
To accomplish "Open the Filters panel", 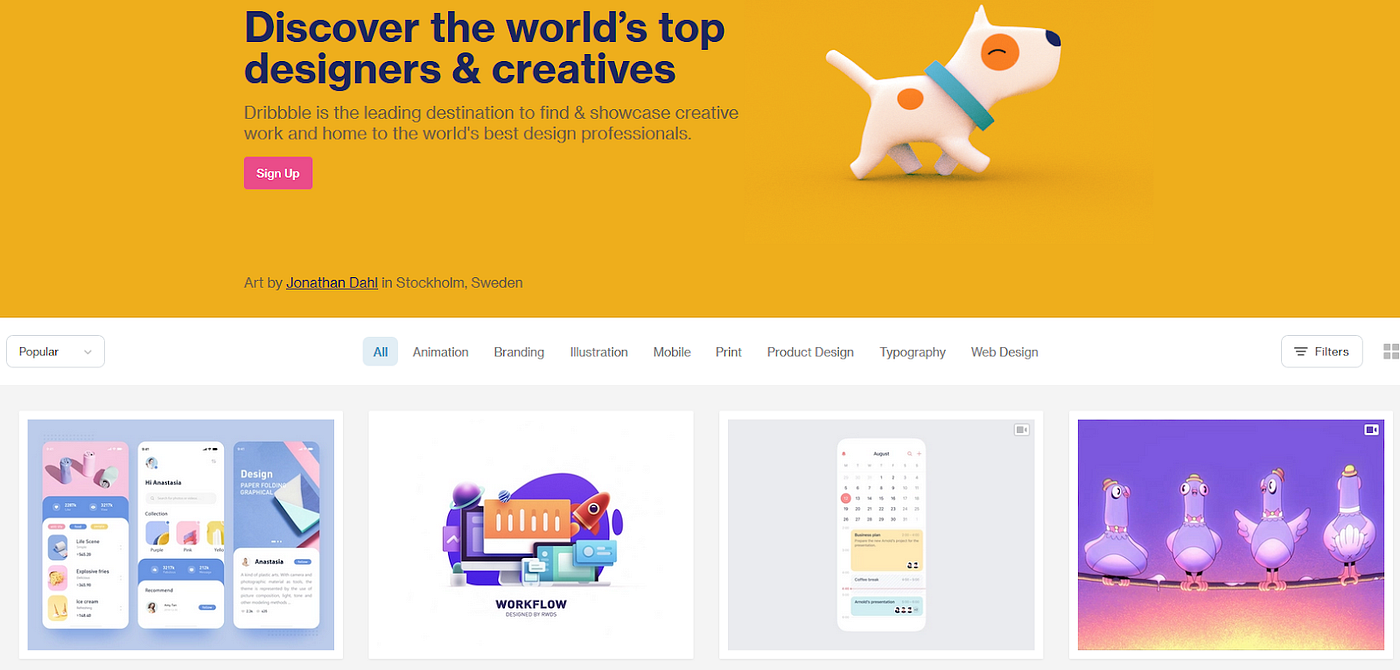I will [1321, 352].
